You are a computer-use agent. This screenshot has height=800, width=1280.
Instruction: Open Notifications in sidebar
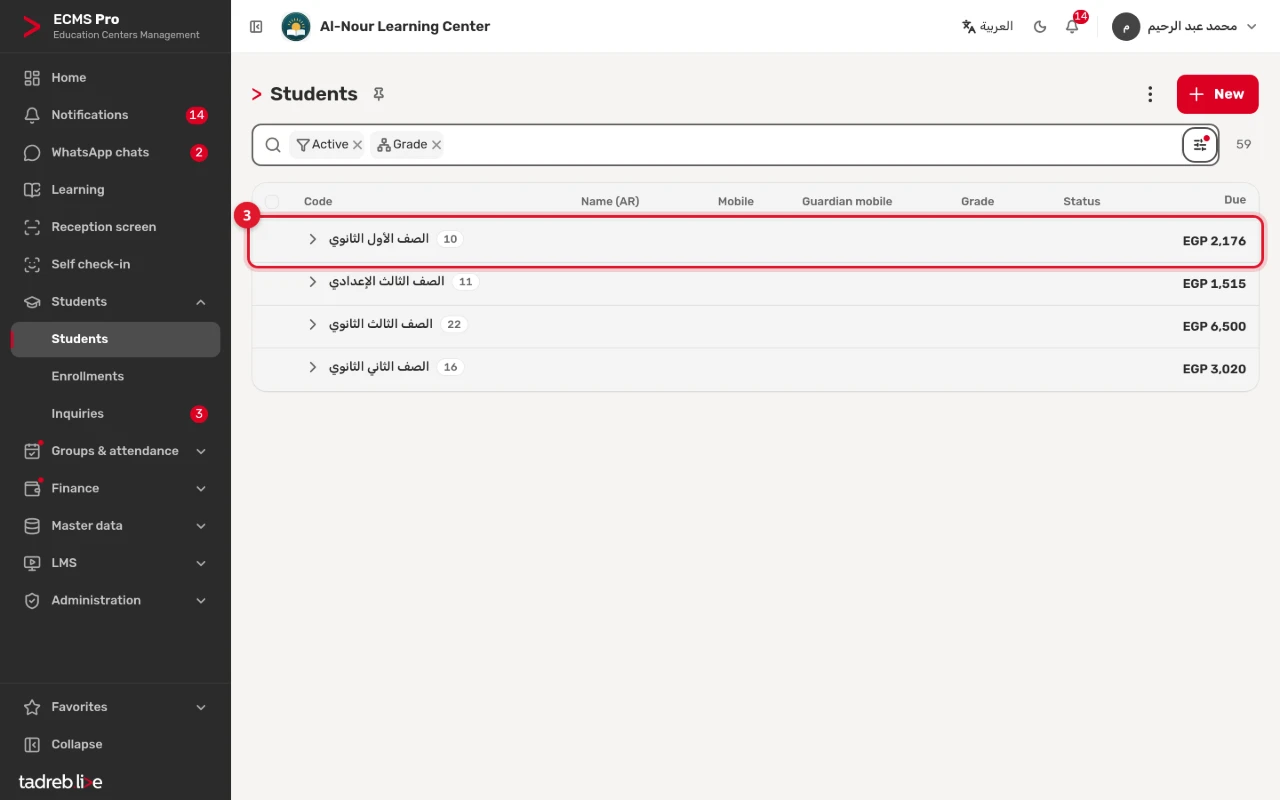pos(115,115)
